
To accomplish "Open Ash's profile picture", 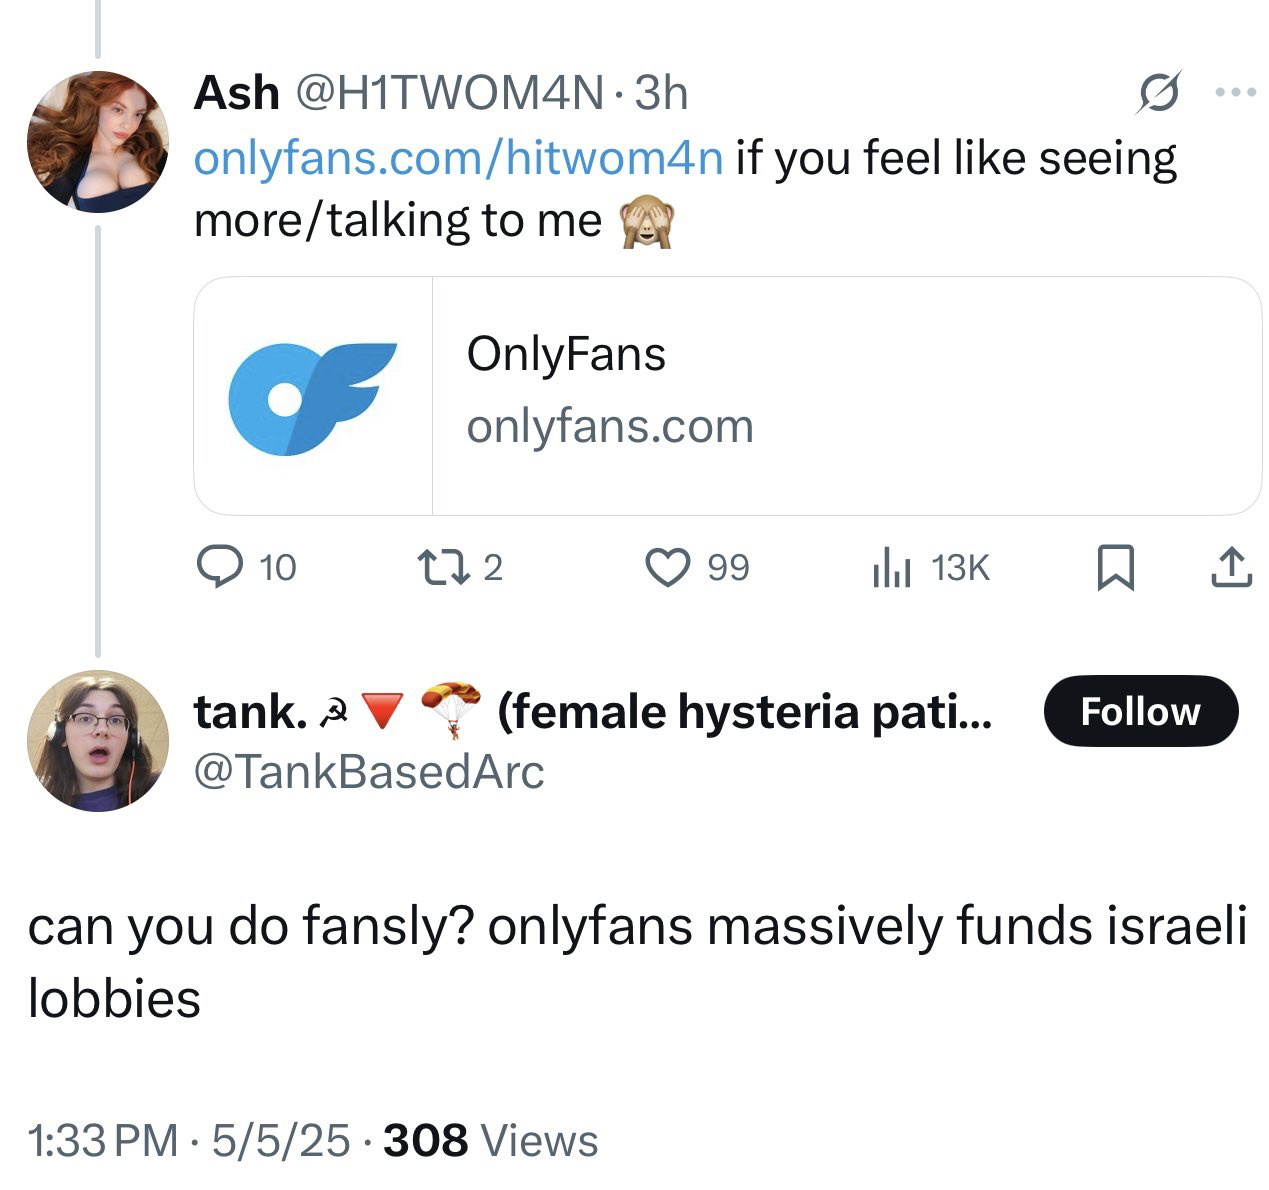I will click(x=97, y=141).
